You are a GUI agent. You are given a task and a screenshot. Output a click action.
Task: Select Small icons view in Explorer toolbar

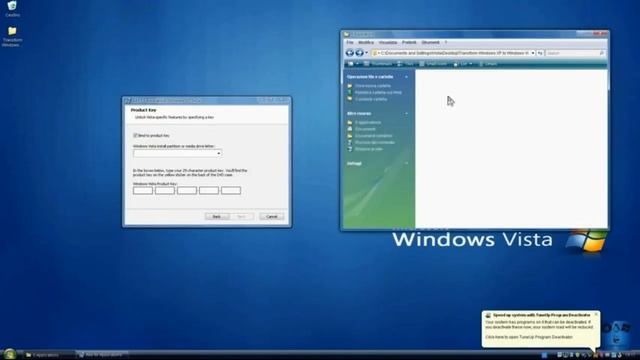(x=433, y=64)
